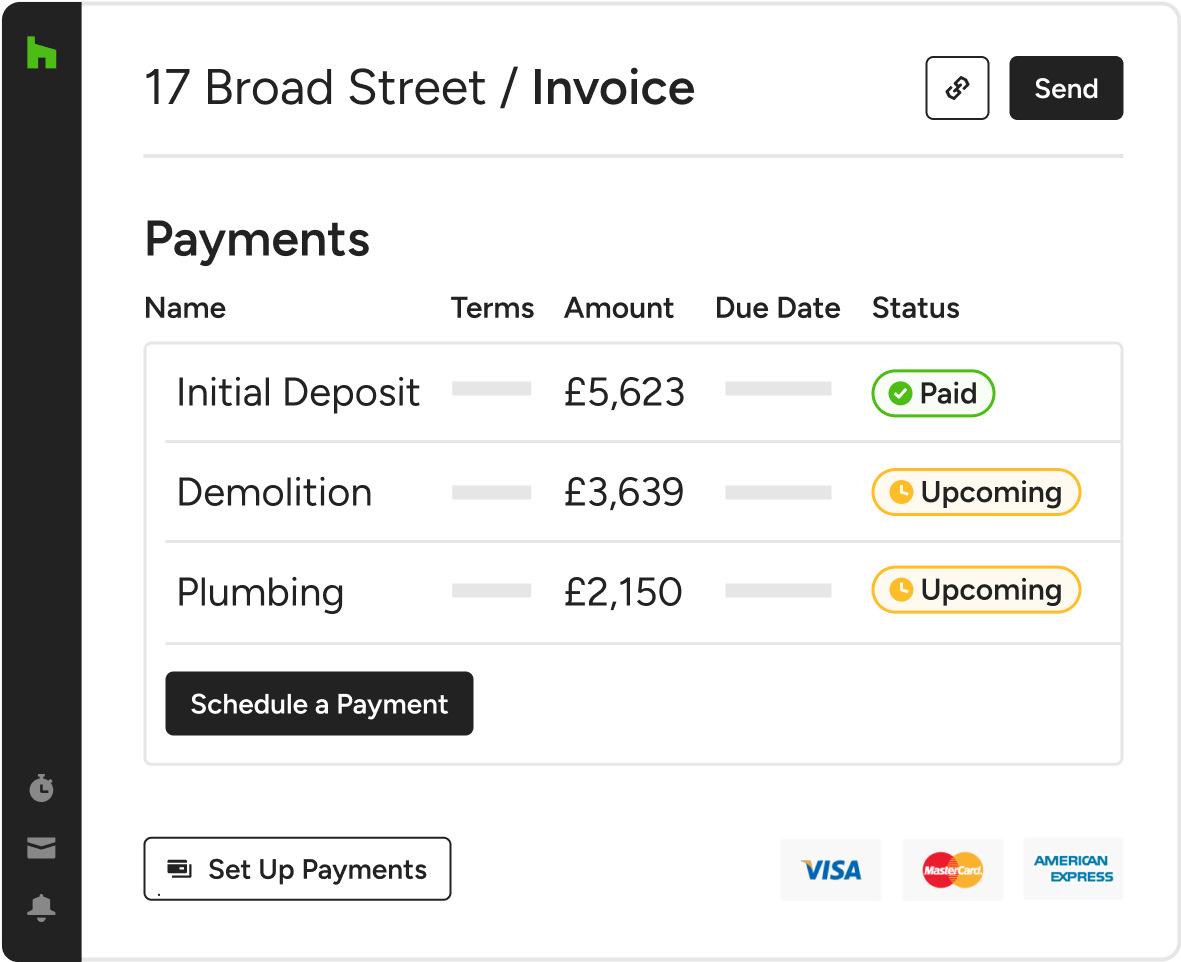Open the timer icon in sidebar

click(41, 788)
